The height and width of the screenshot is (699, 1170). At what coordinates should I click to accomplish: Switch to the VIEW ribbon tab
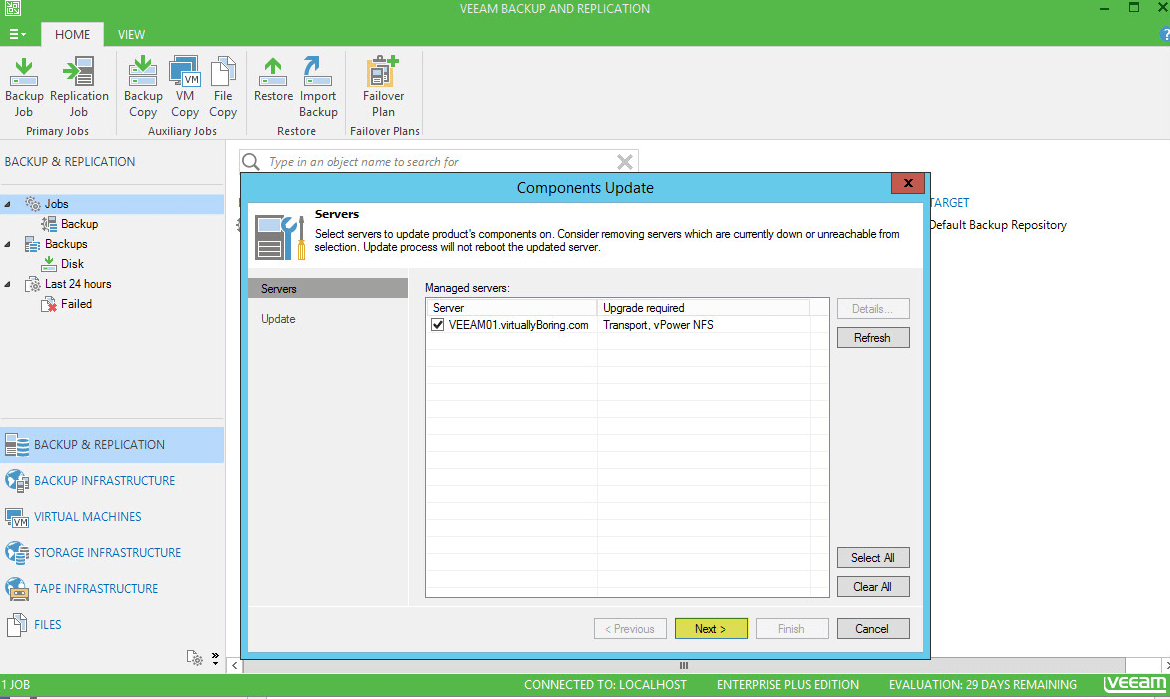coord(131,34)
